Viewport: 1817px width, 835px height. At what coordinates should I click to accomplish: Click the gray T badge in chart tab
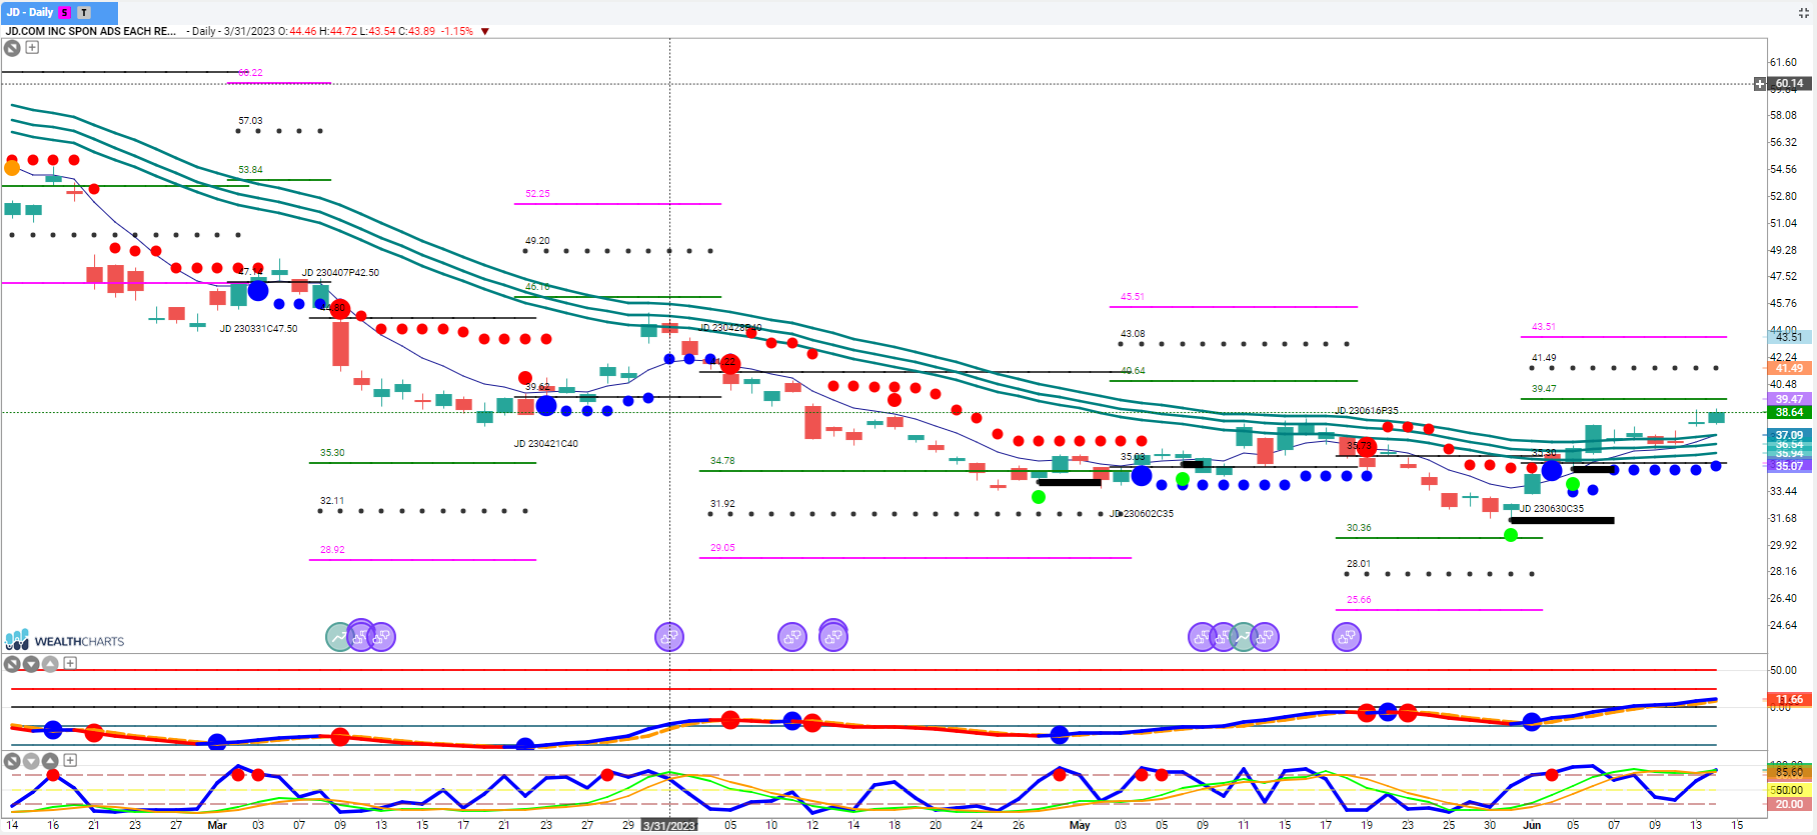click(x=84, y=12)
